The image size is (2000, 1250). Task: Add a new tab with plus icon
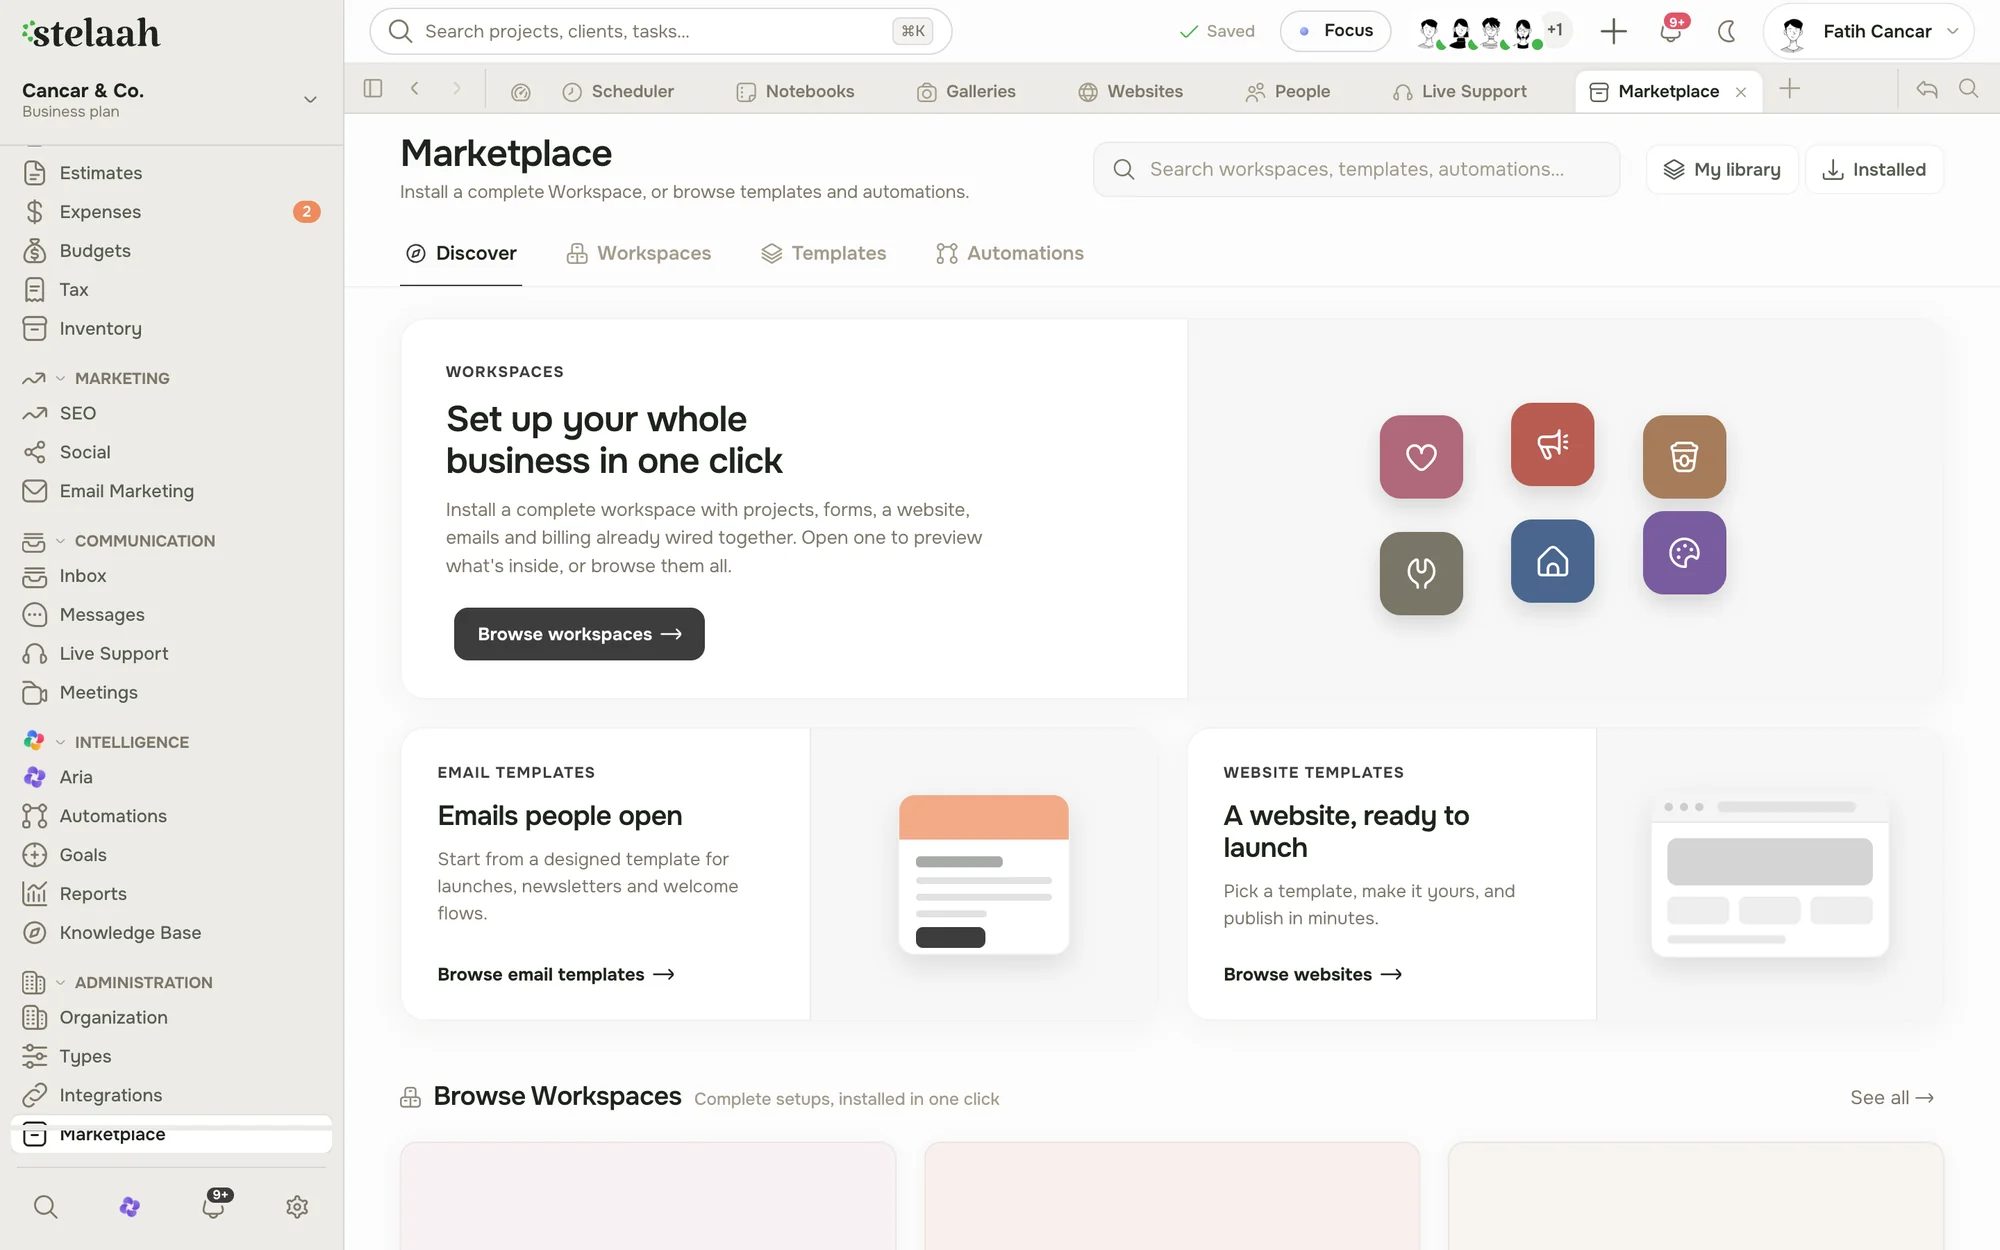[x=1790, y=89]
